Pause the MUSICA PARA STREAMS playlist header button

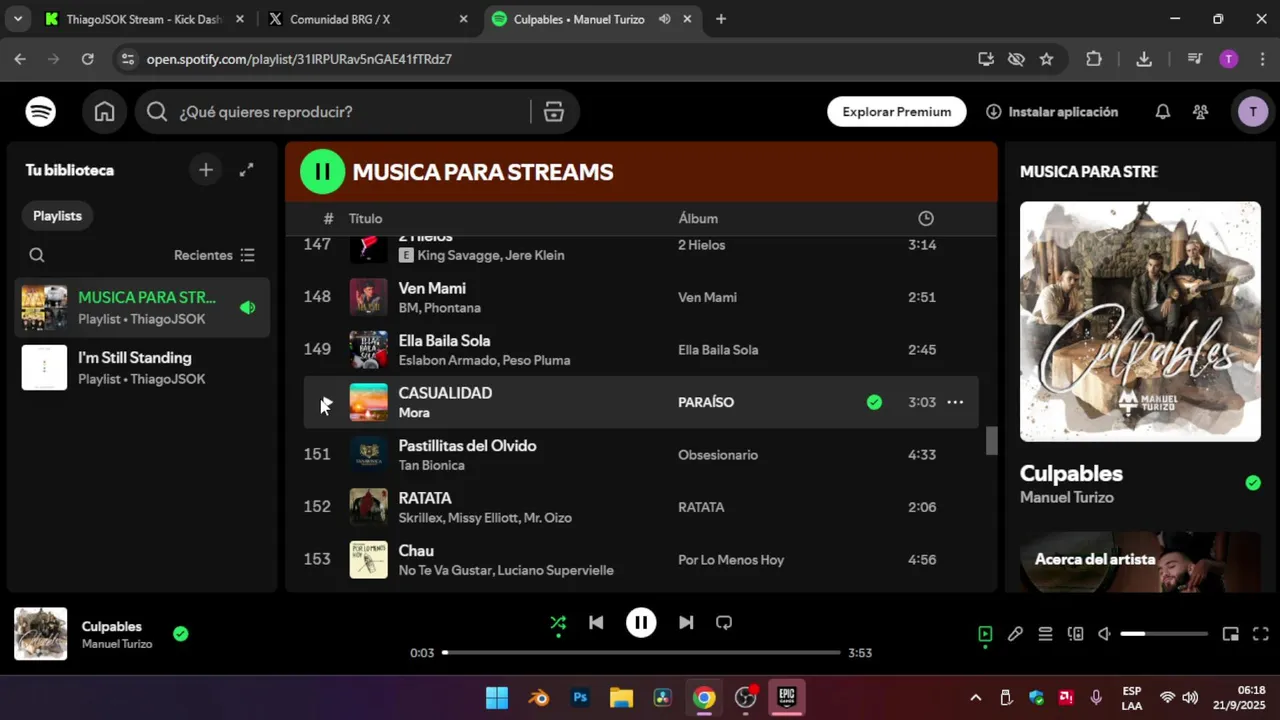[x=322, y=171]
